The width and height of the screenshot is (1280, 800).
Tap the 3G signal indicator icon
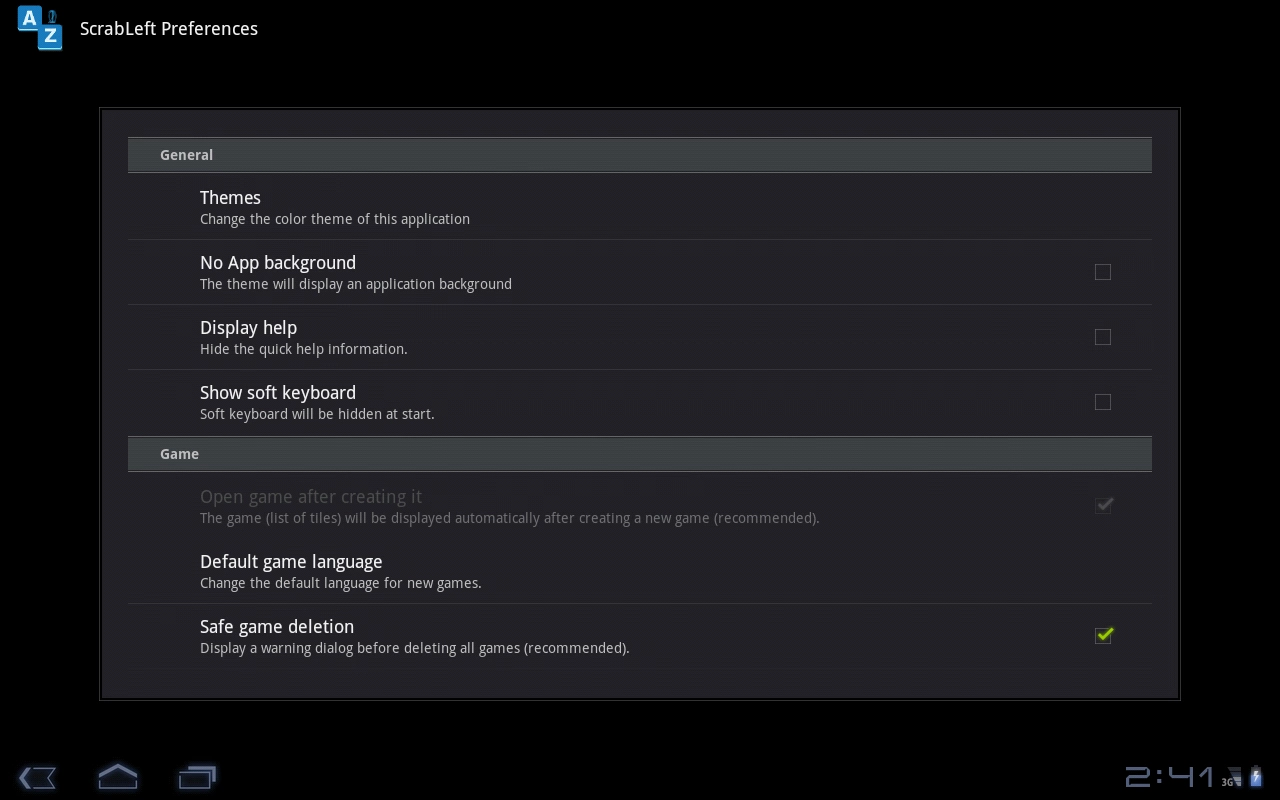pos(1231,778)
